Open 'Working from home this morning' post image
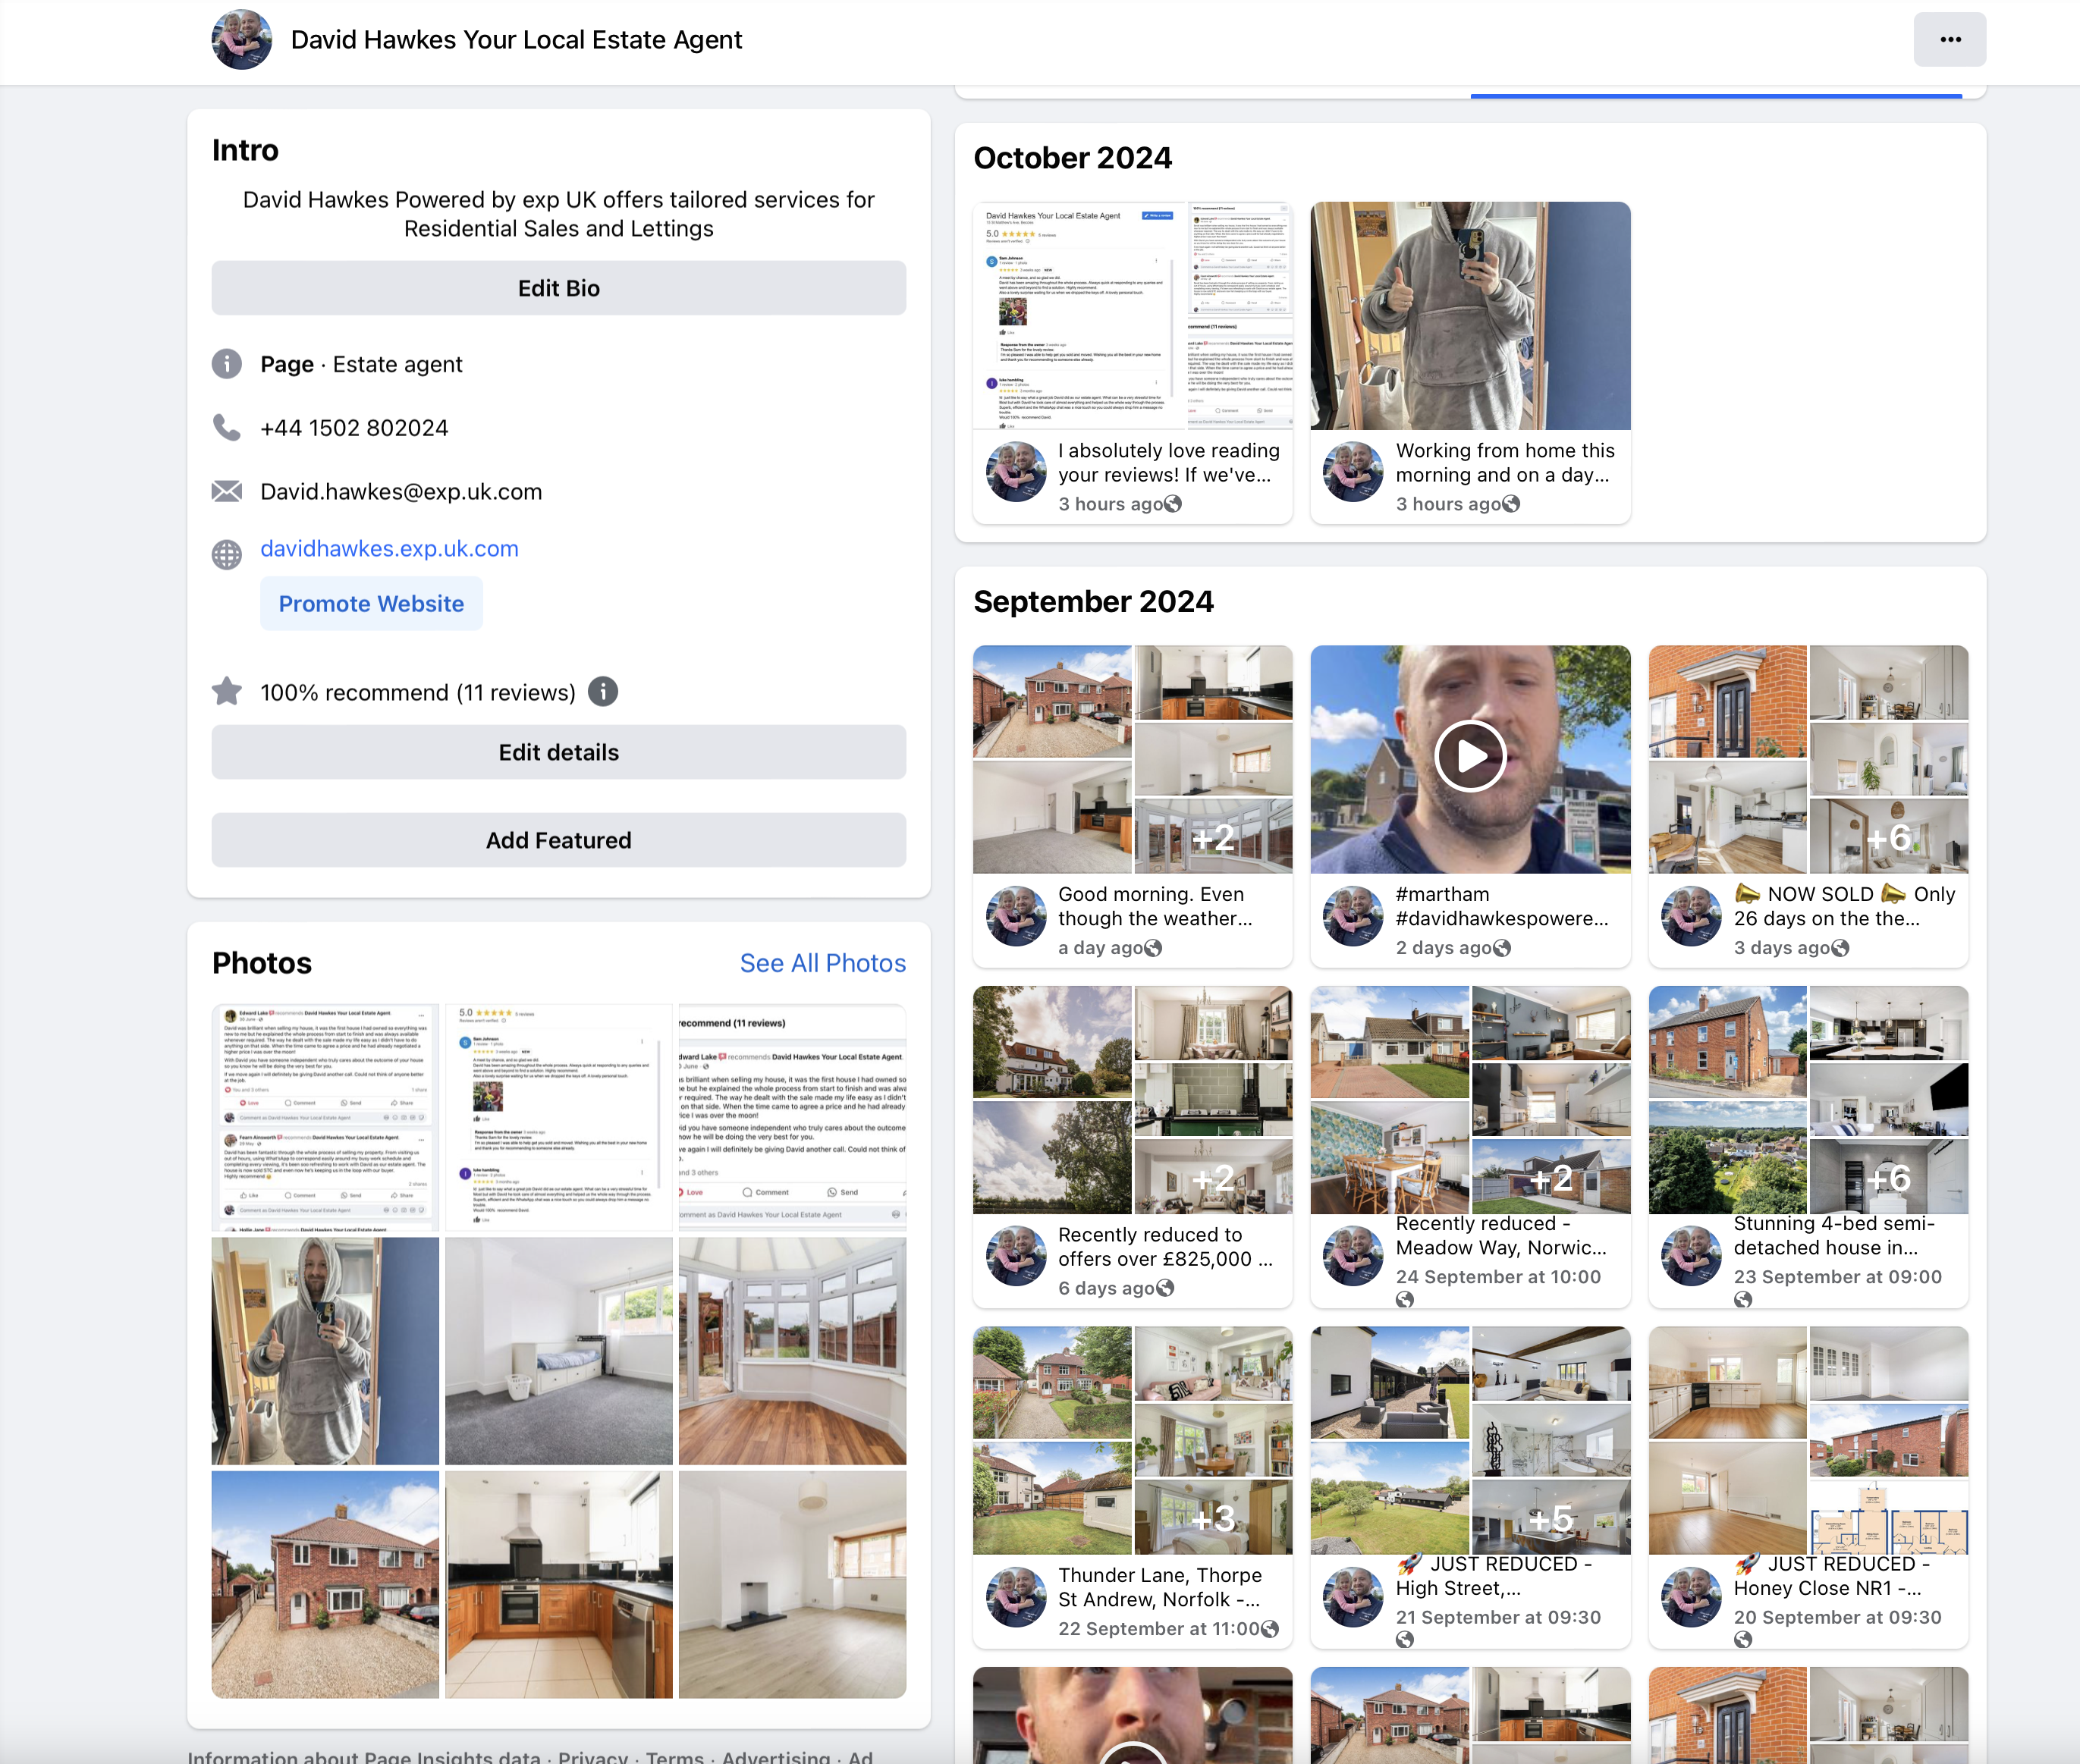The height and width of the screenshot is (1764, 2080). (x=1470, y=316)
